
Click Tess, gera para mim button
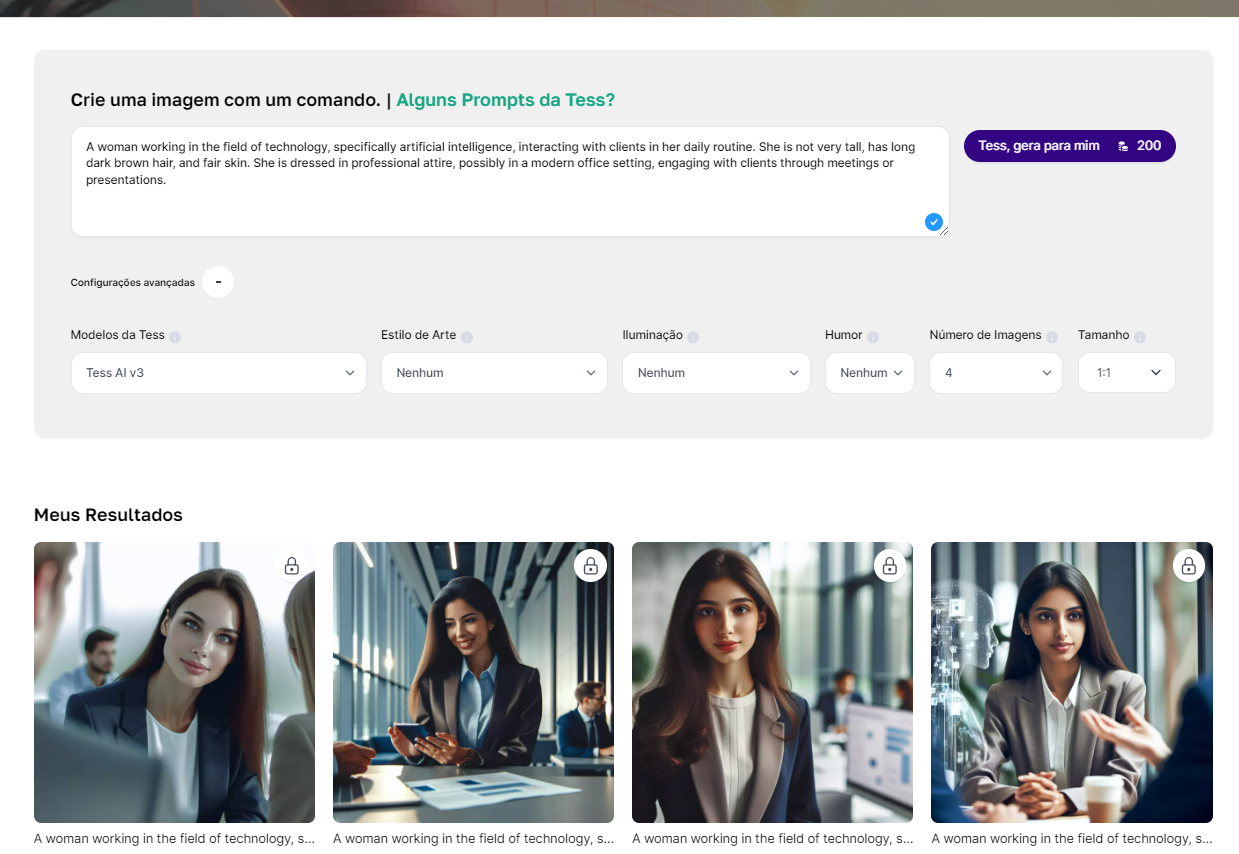pos(1070,146)
